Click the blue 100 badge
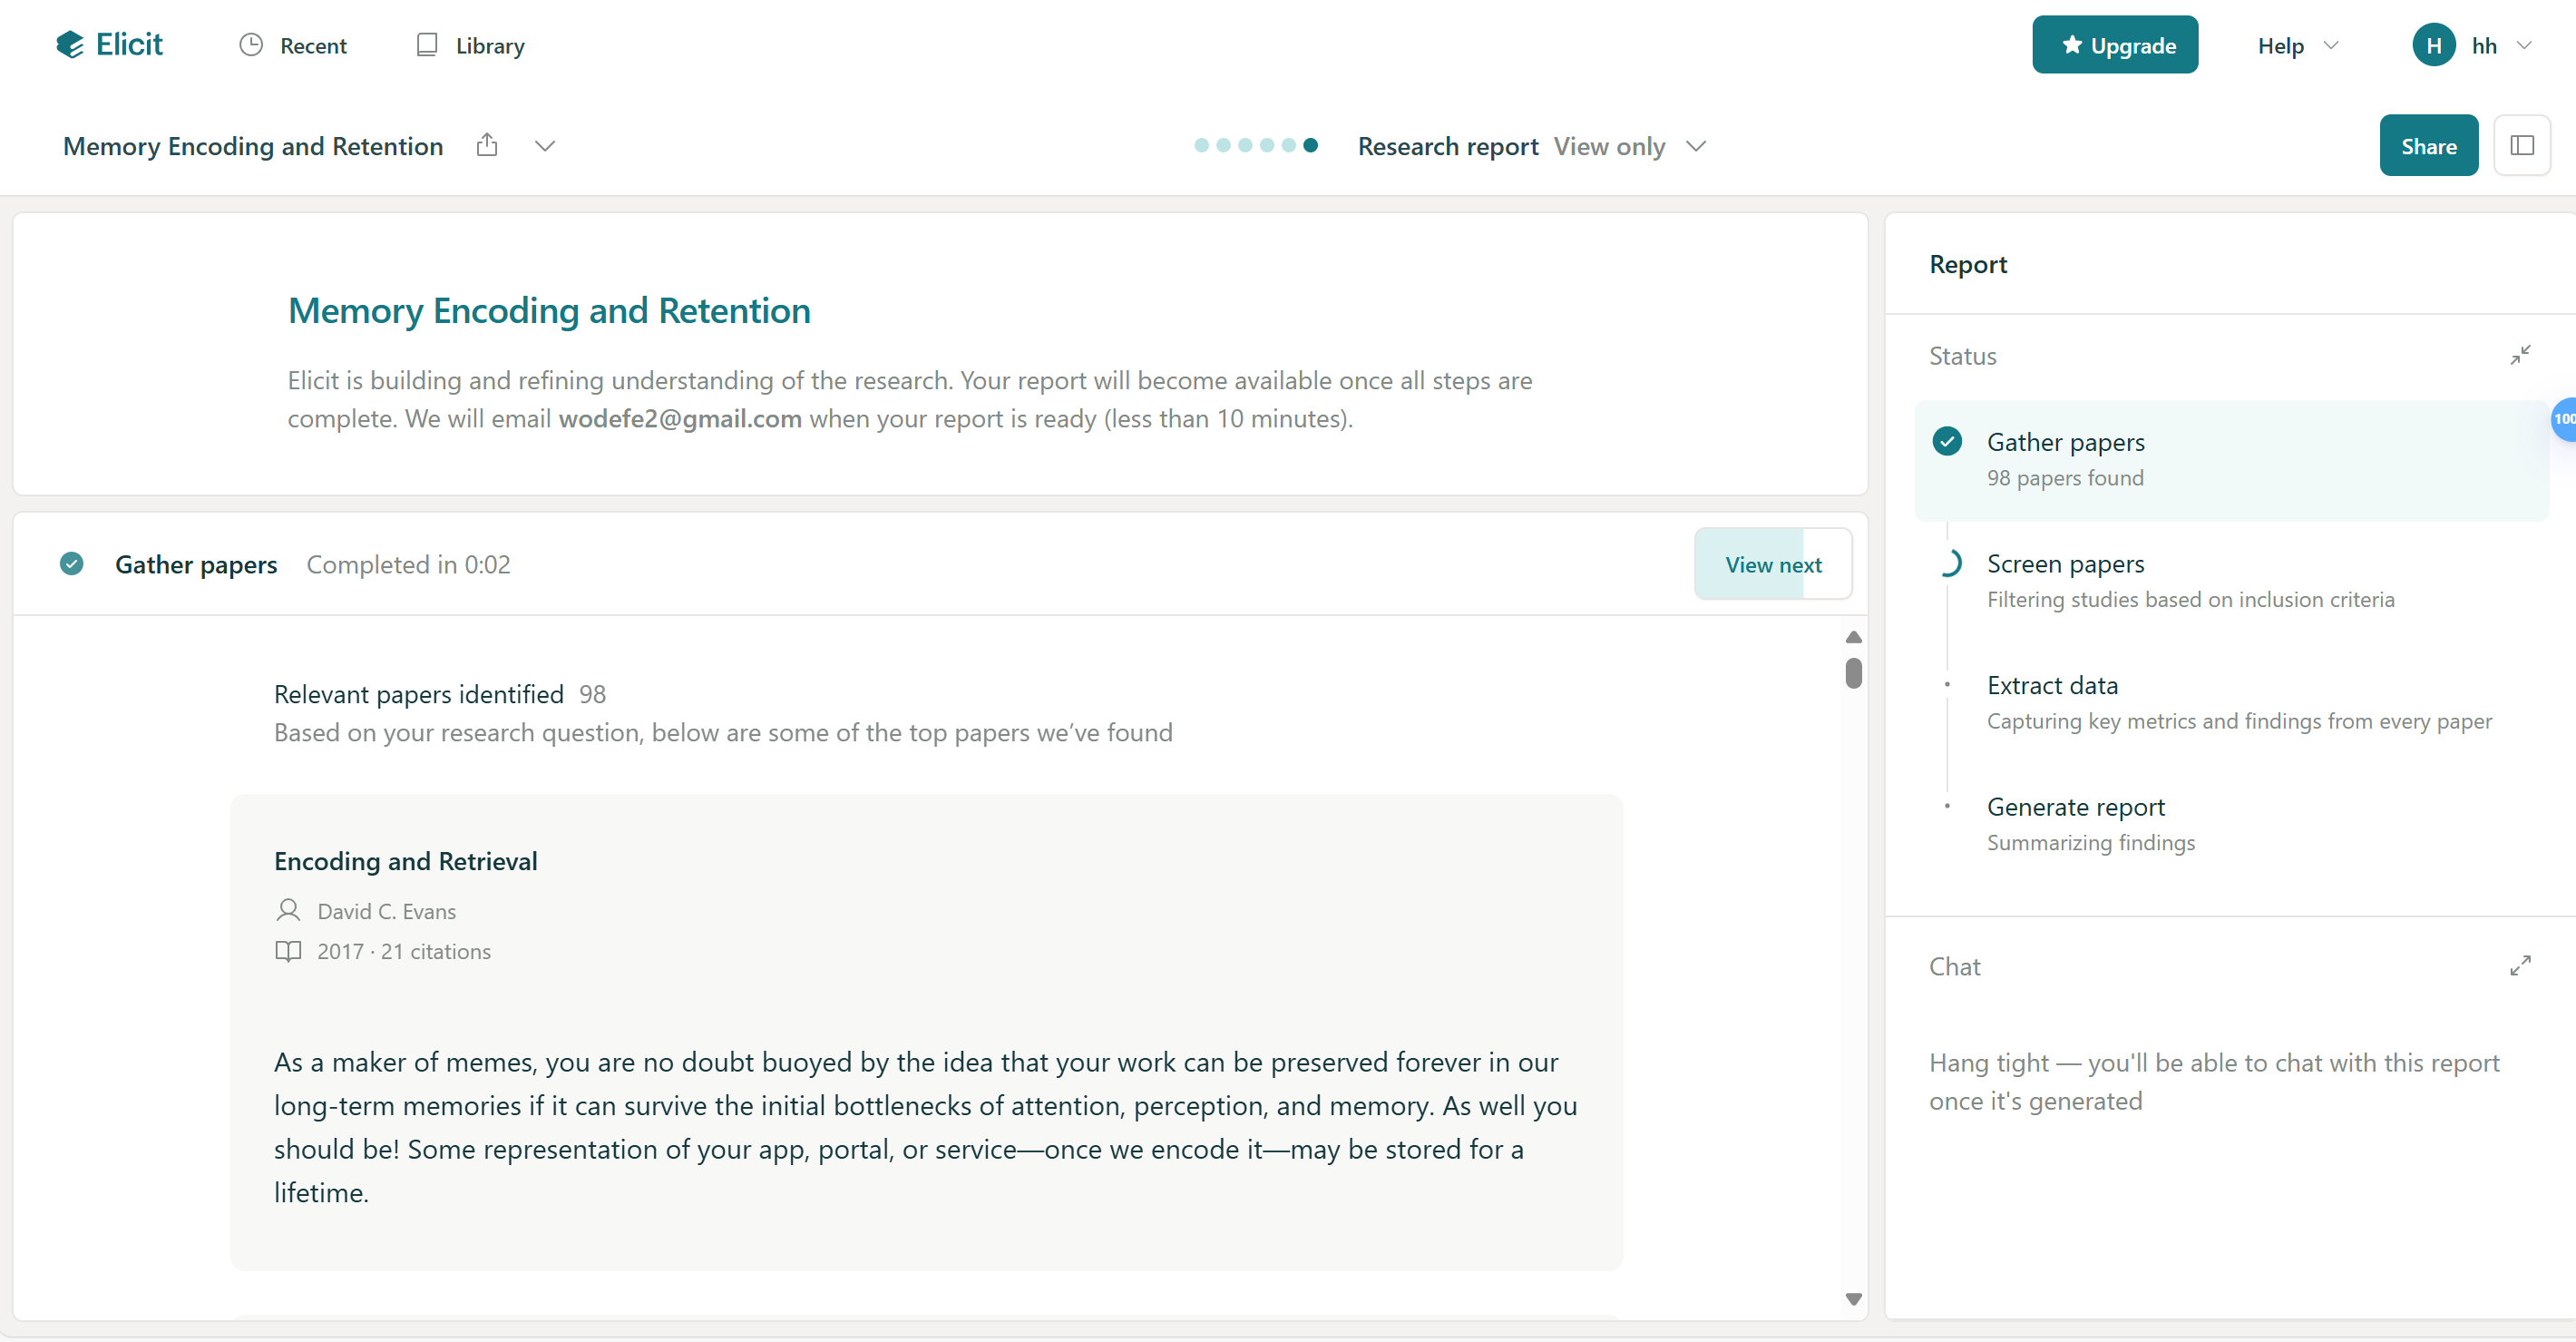 pos(2564,419)
